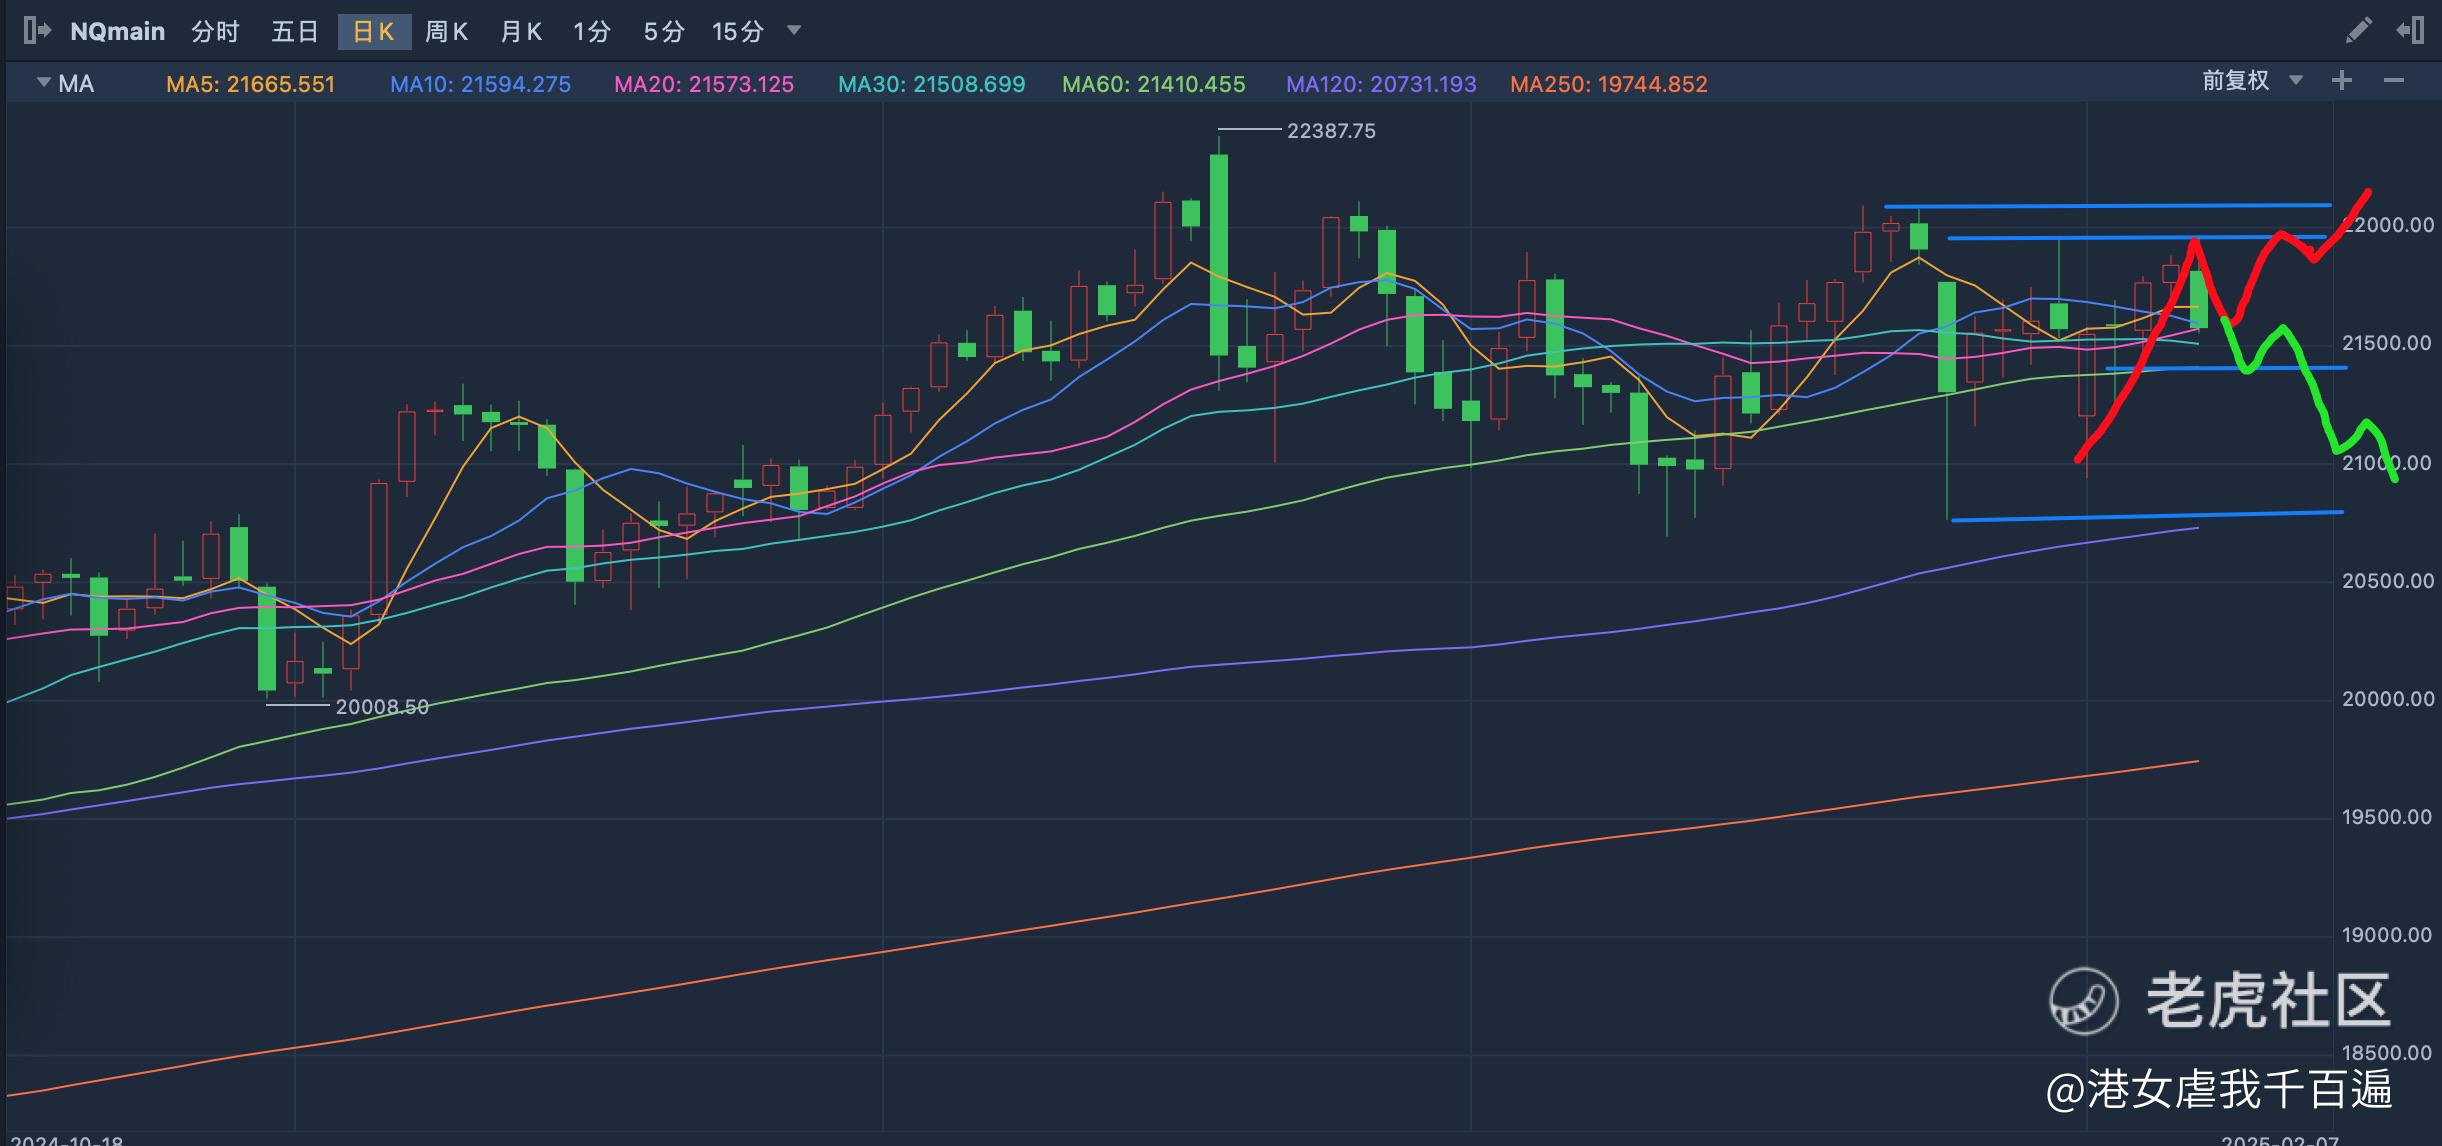Screen dimensions: 2442x1146
Task: Click the sidebar expand icon left of NQmain
Action: click(x=36, y=31)
